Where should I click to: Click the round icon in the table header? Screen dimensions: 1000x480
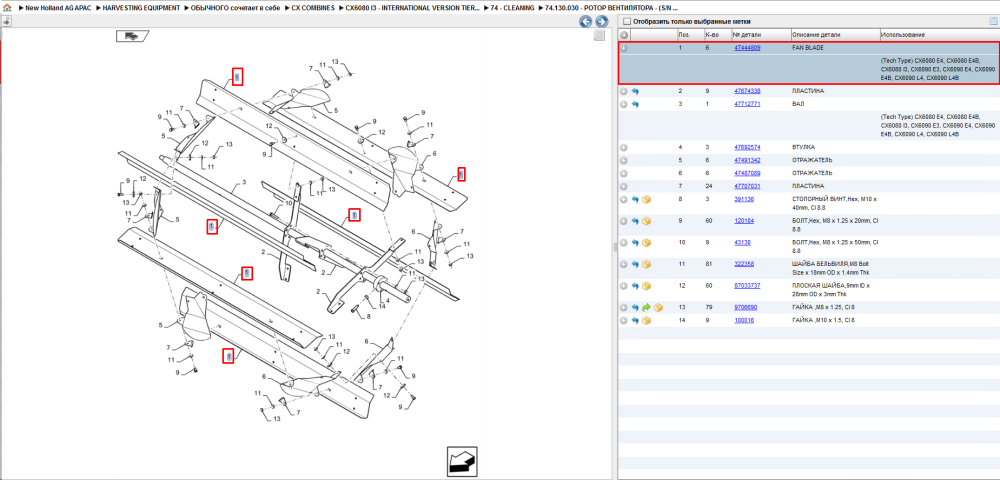pos(624,34)
